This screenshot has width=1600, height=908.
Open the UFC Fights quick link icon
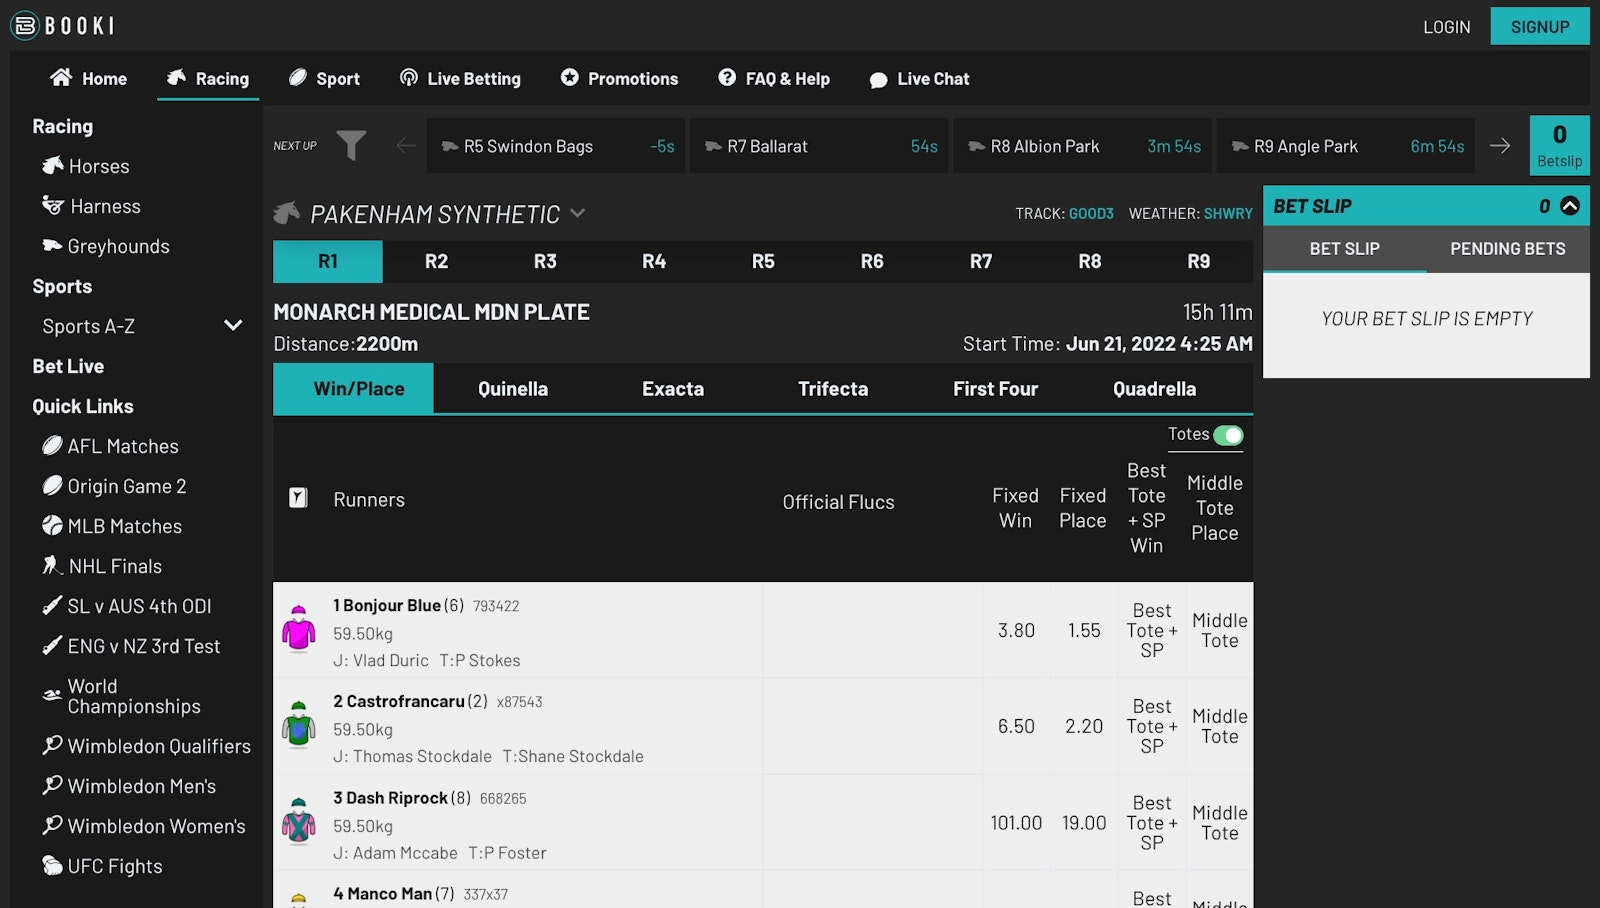(53, 866)
